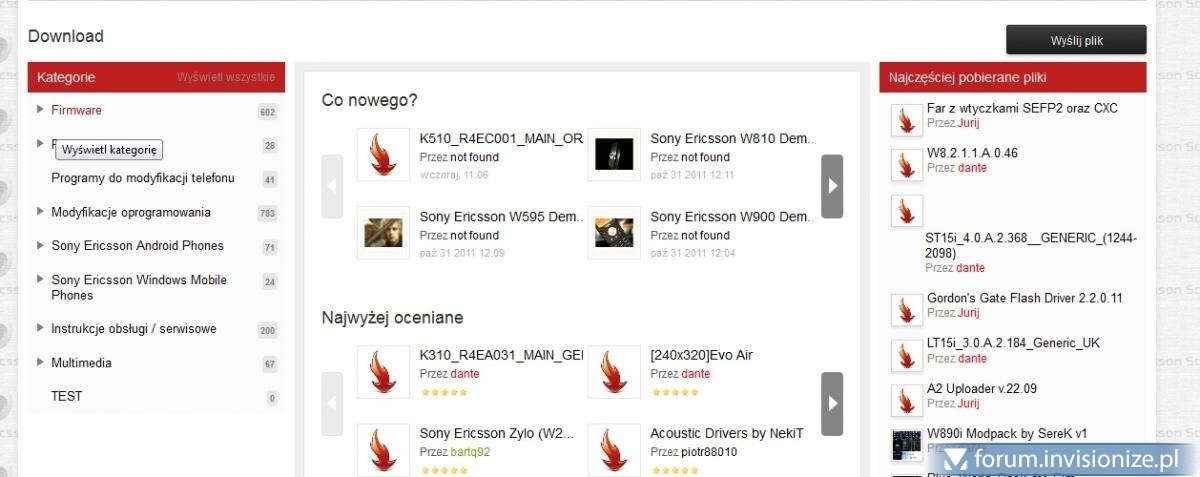1200x477 pixels.
Task: Open W8.2.1.1.A.0.46 file link
Action: [x=972, y=153]
